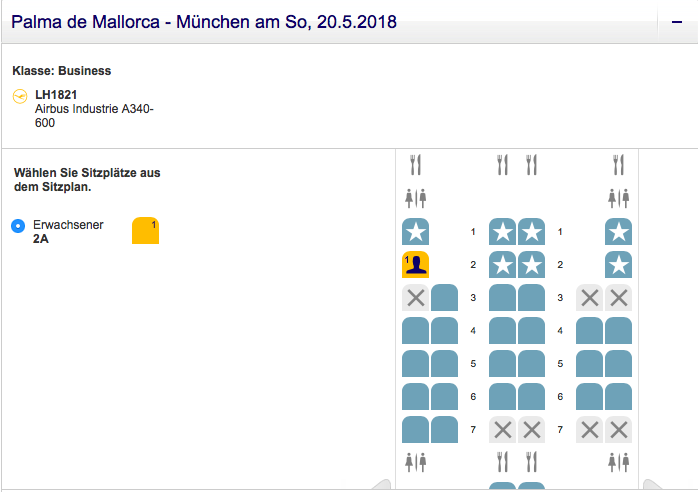Viewport: 698px width, 492px height.
Task: Select the right-block aisle seat in row 5
Action: click(590, 364)
